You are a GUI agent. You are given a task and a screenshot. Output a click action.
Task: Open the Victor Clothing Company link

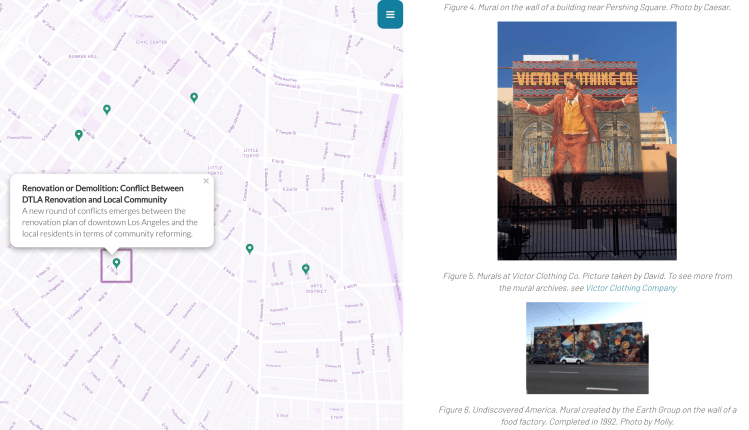point(631,288)
